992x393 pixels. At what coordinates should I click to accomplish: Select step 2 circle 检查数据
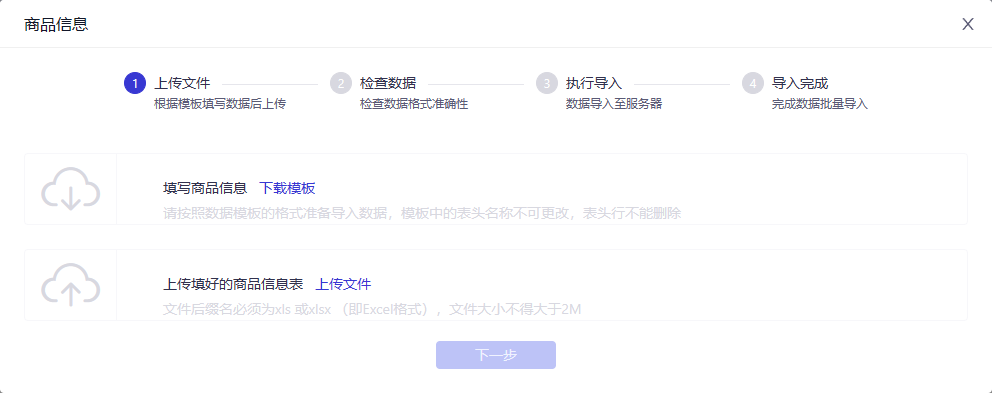(x=341, y=83)
